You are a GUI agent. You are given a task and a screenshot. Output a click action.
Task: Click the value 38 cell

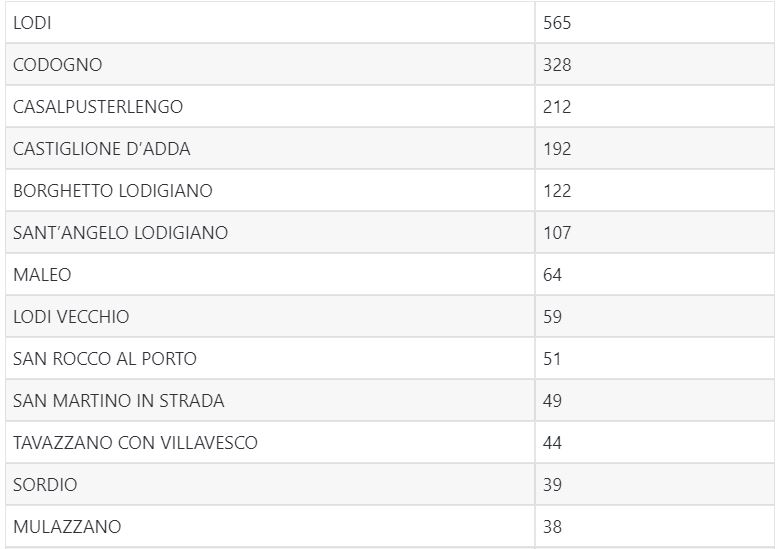tap(553, 526)
